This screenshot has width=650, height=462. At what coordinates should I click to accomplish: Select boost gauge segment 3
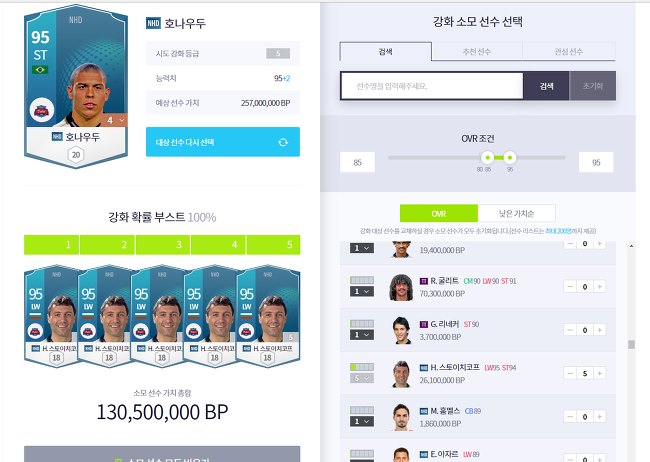click(163, 245)
